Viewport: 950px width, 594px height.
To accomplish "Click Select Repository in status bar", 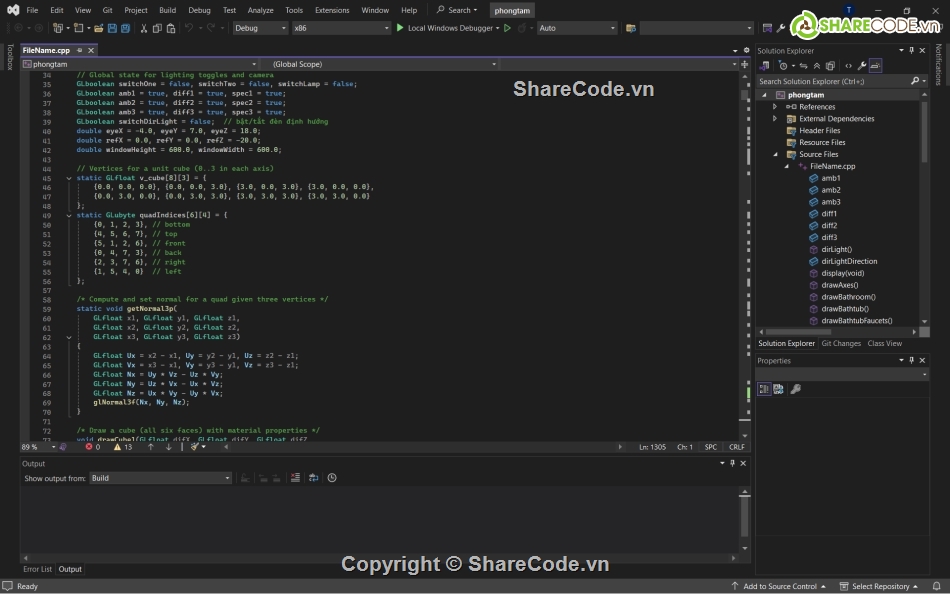I will (x=879, y=586).
